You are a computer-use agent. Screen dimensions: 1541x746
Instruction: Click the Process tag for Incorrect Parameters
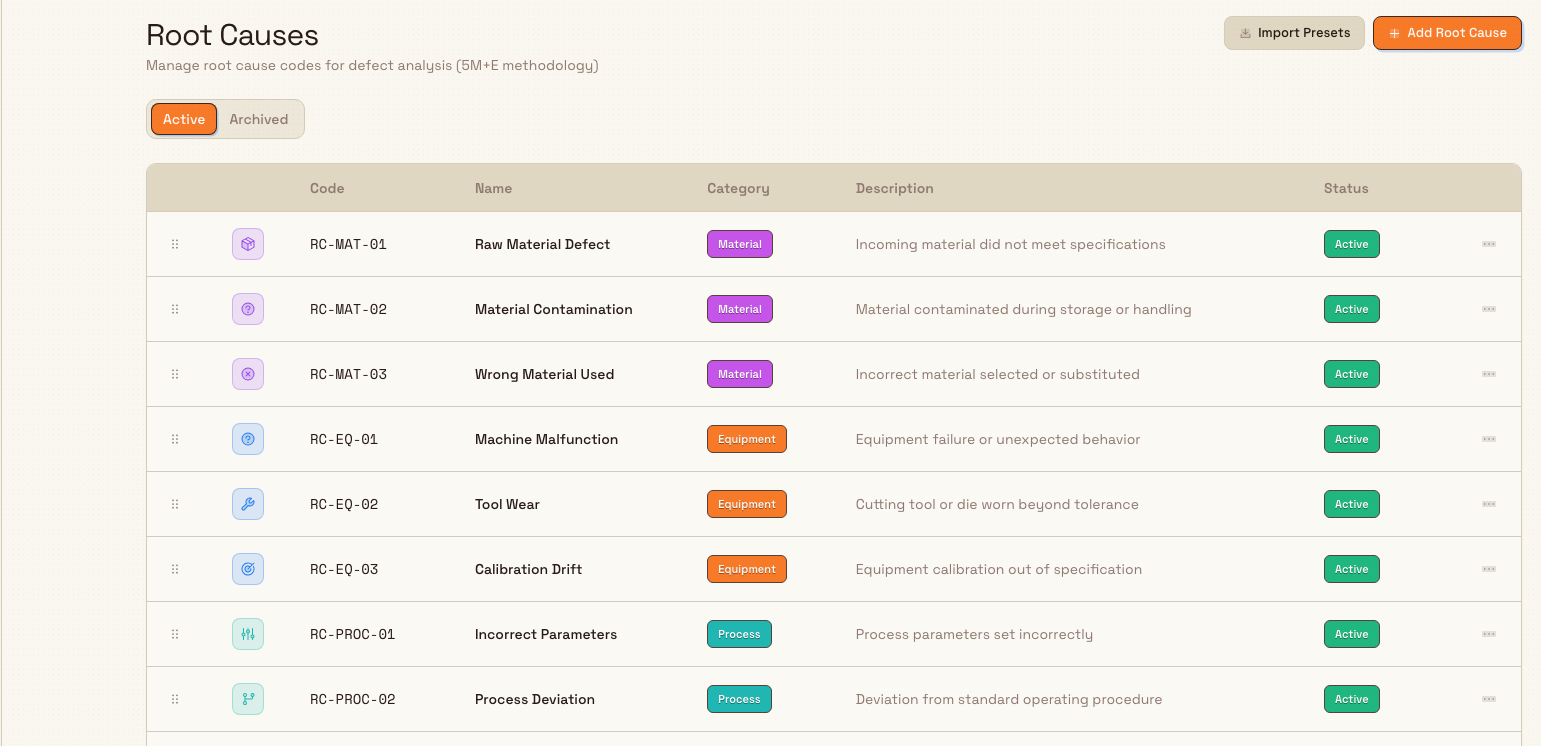click(x=739, y=634)
